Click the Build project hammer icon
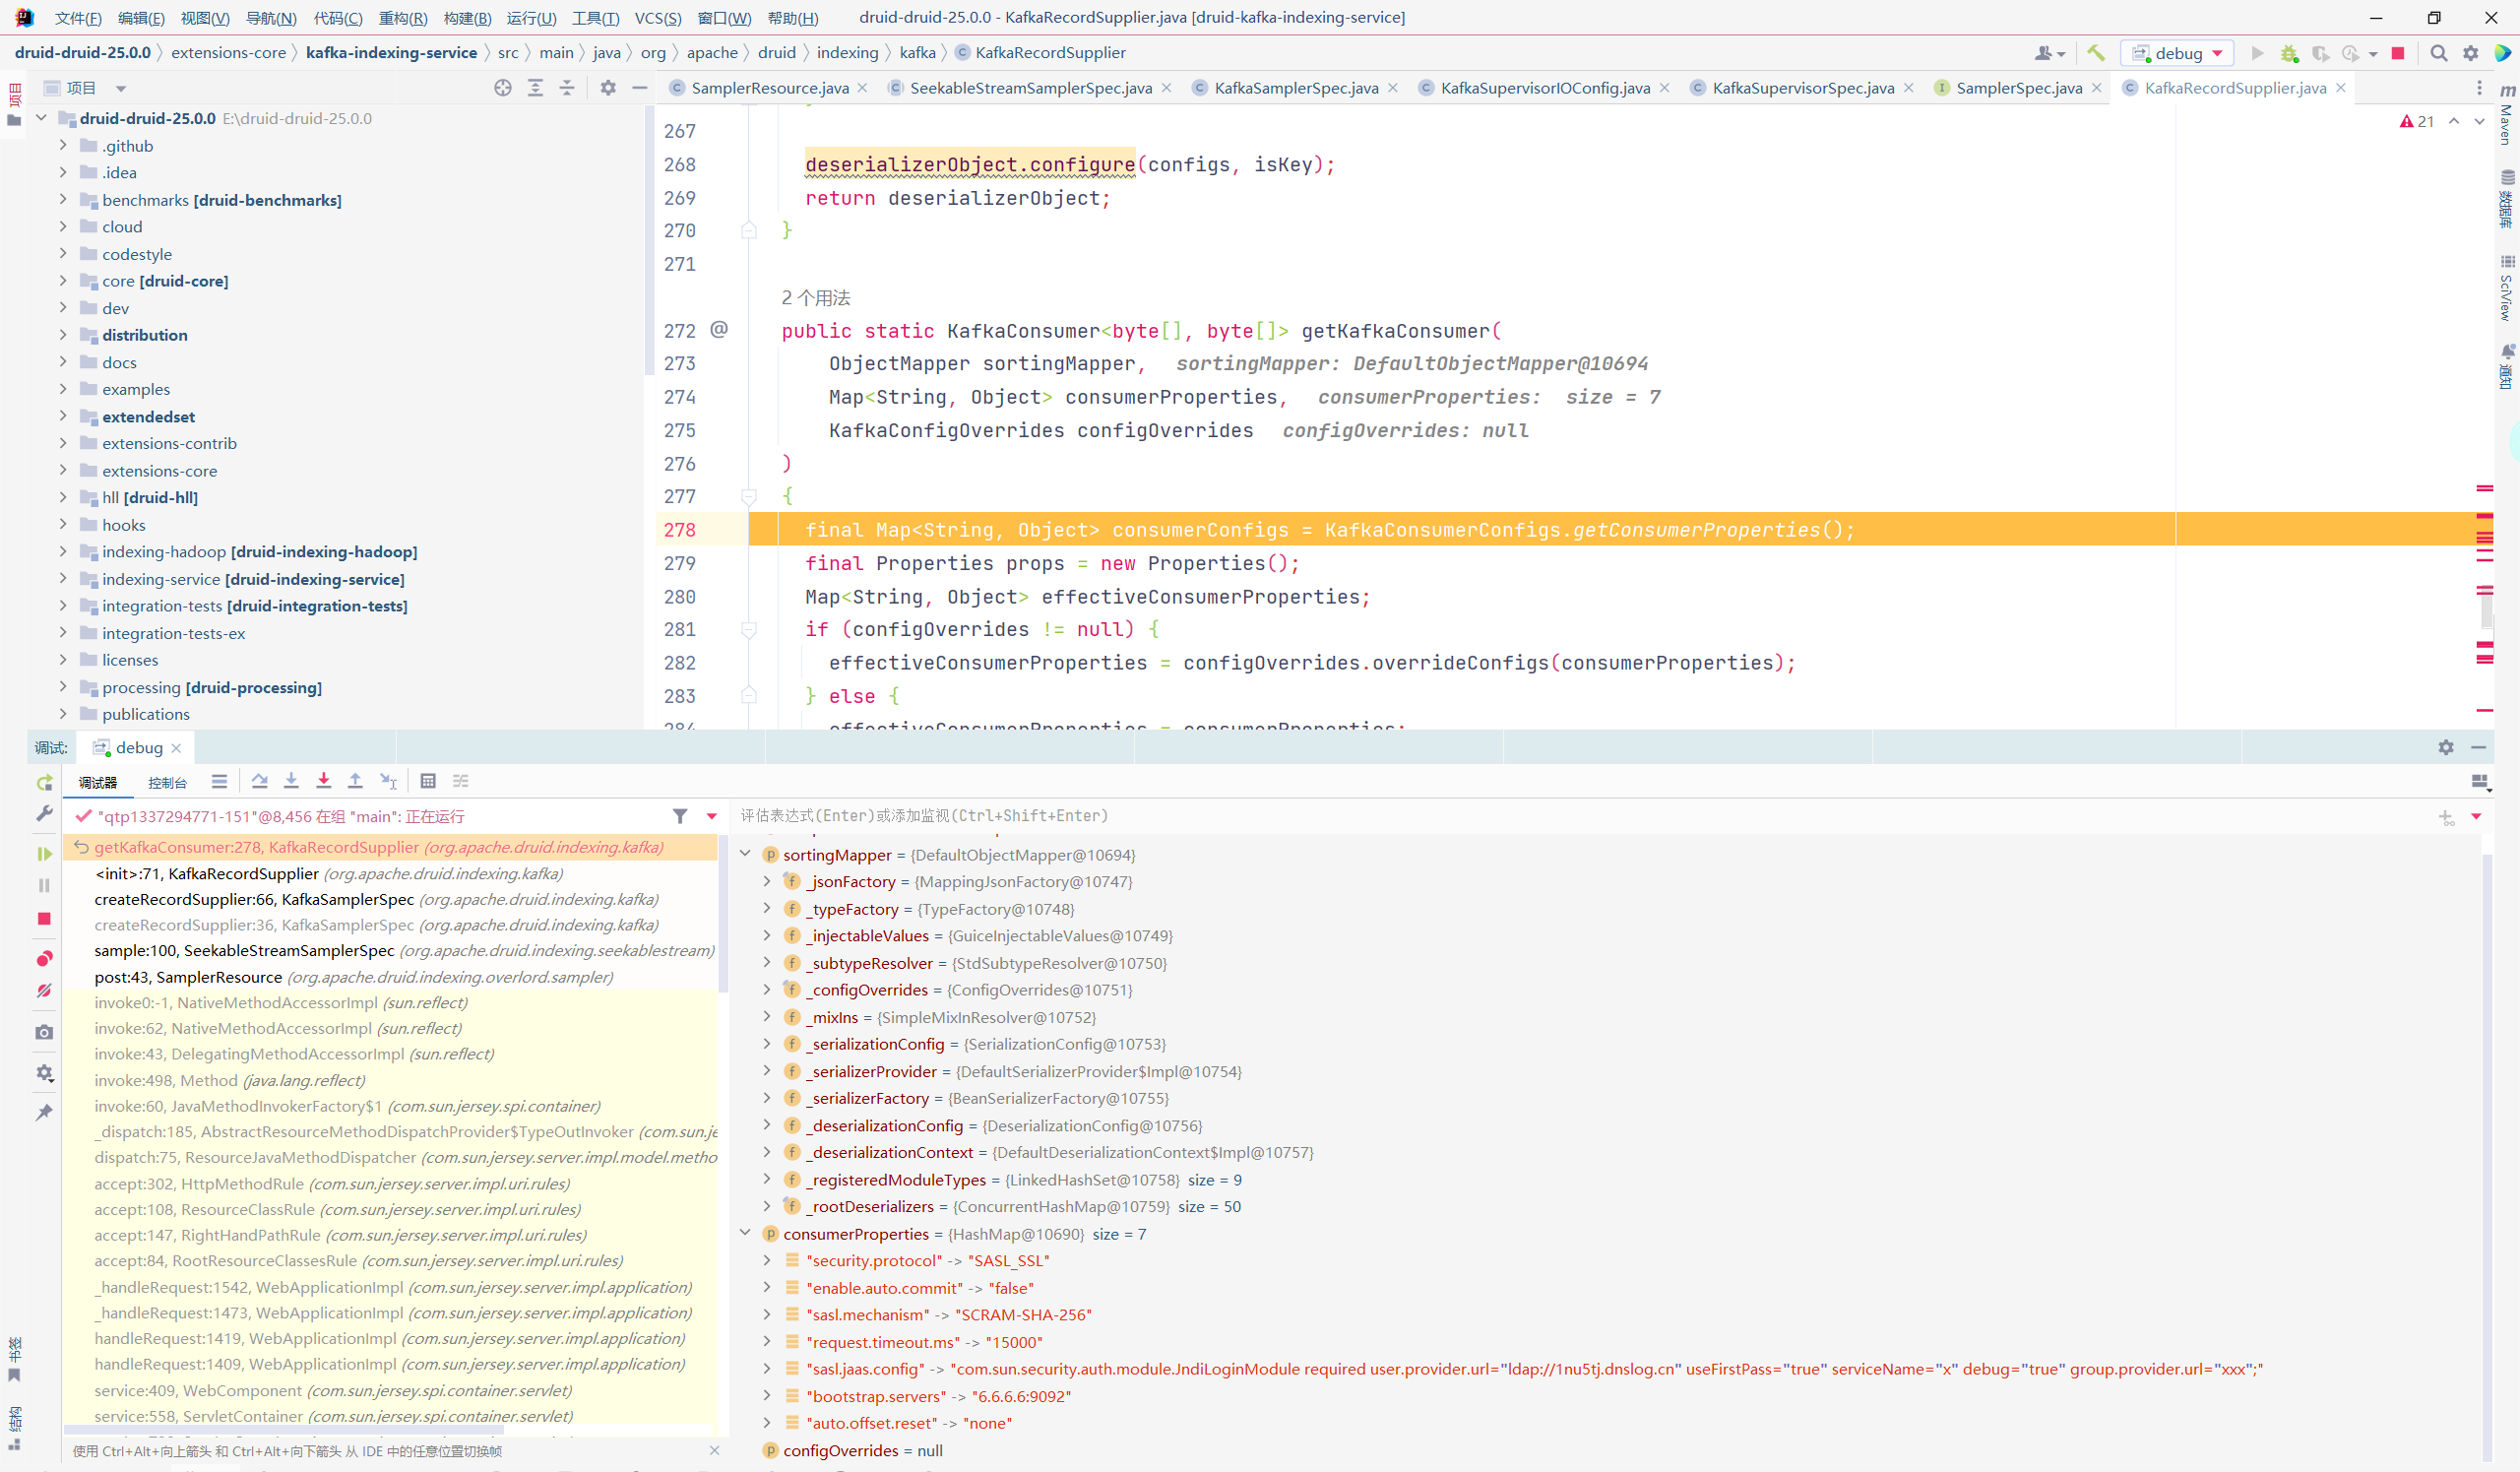This screenshot has width=2520, height=1472. point(2095,53)
